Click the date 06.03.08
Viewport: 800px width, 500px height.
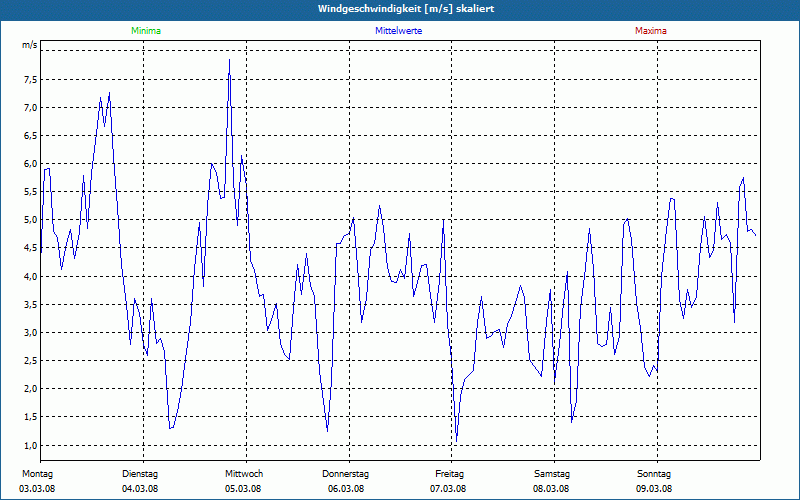pos(346,489)
